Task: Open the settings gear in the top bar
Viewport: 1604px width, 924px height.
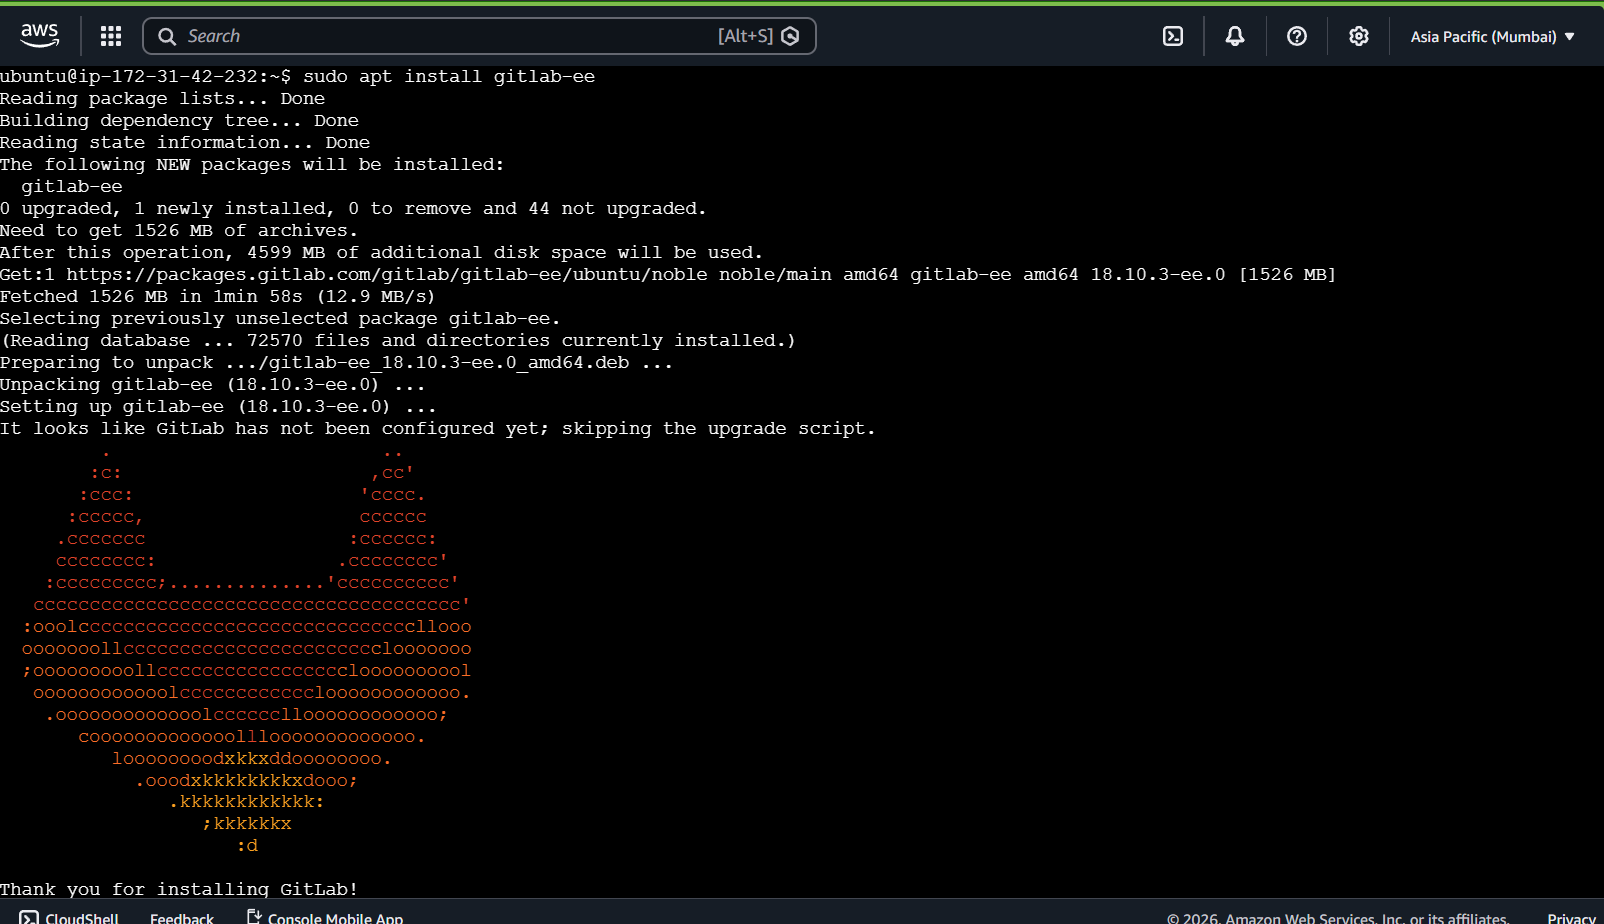Action: (x=1358, y=37)
